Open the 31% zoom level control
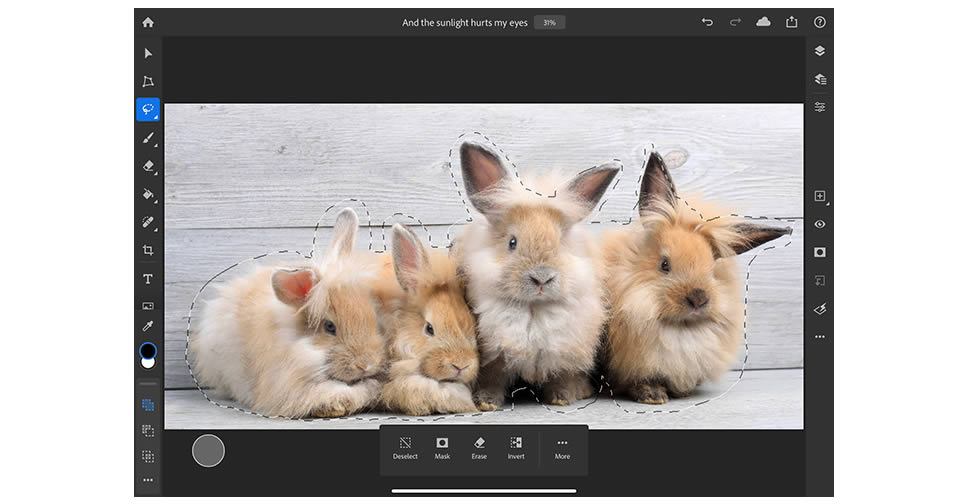The width and height of the screenshot is (968, 504). click(x=548, y=22)
